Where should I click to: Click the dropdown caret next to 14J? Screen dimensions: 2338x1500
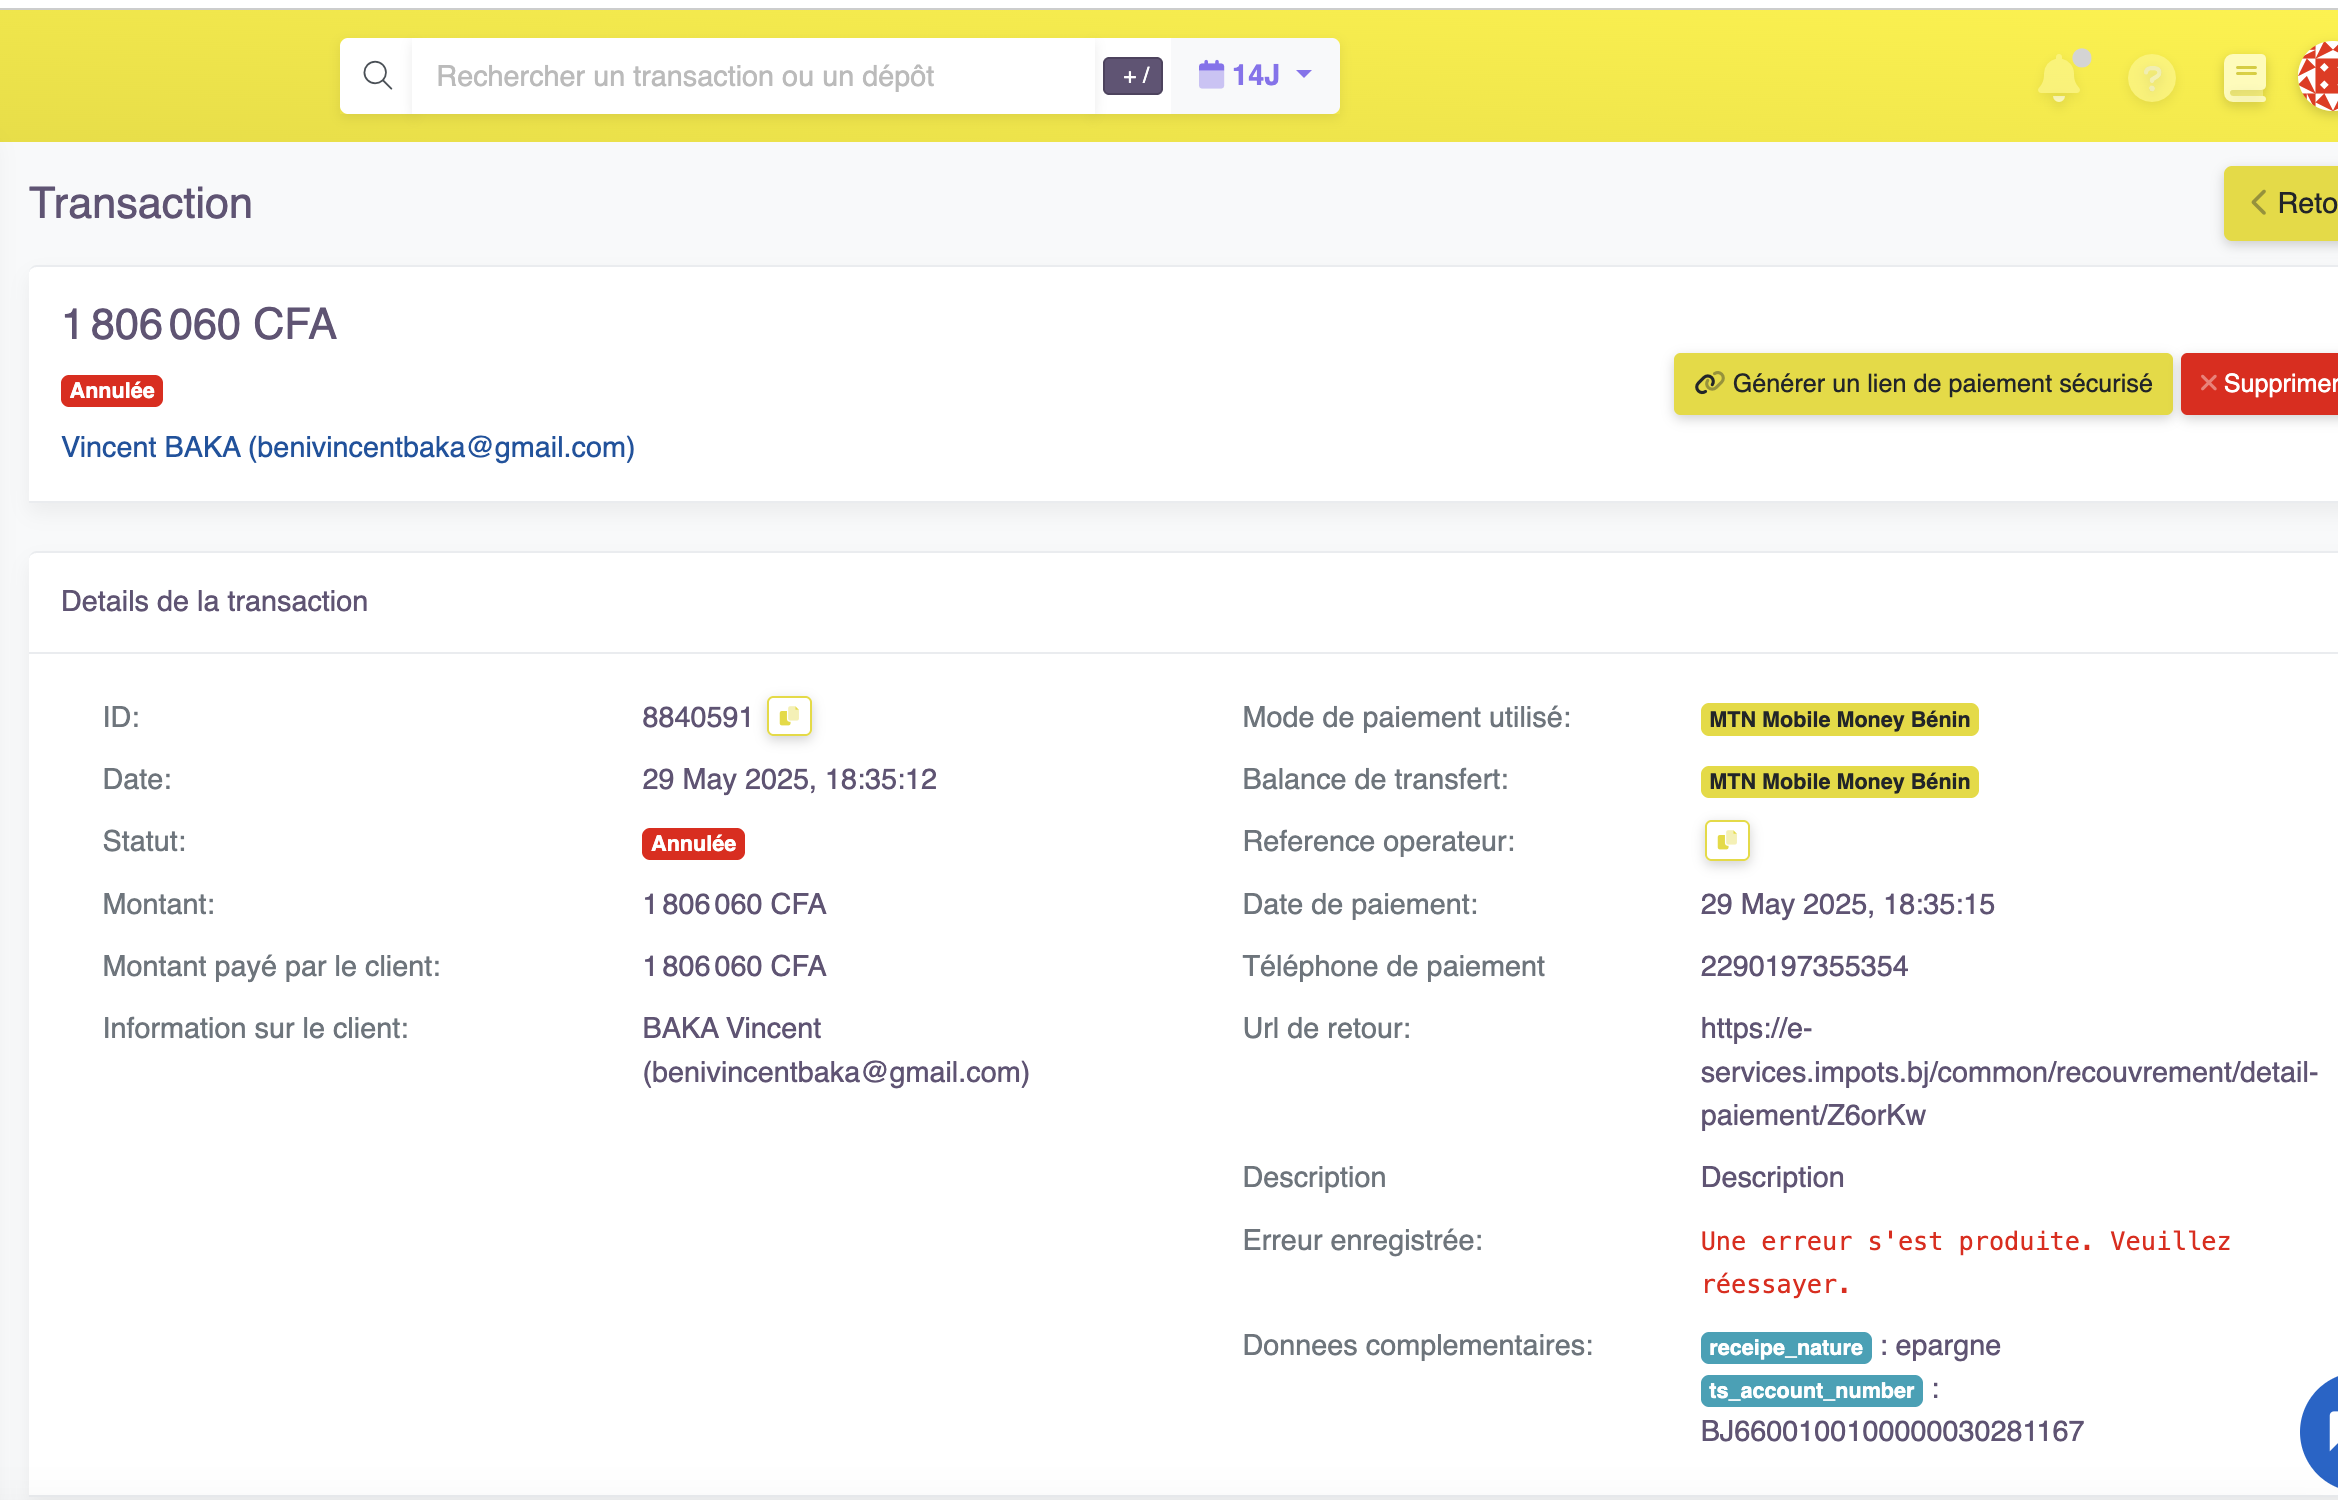1304,74
